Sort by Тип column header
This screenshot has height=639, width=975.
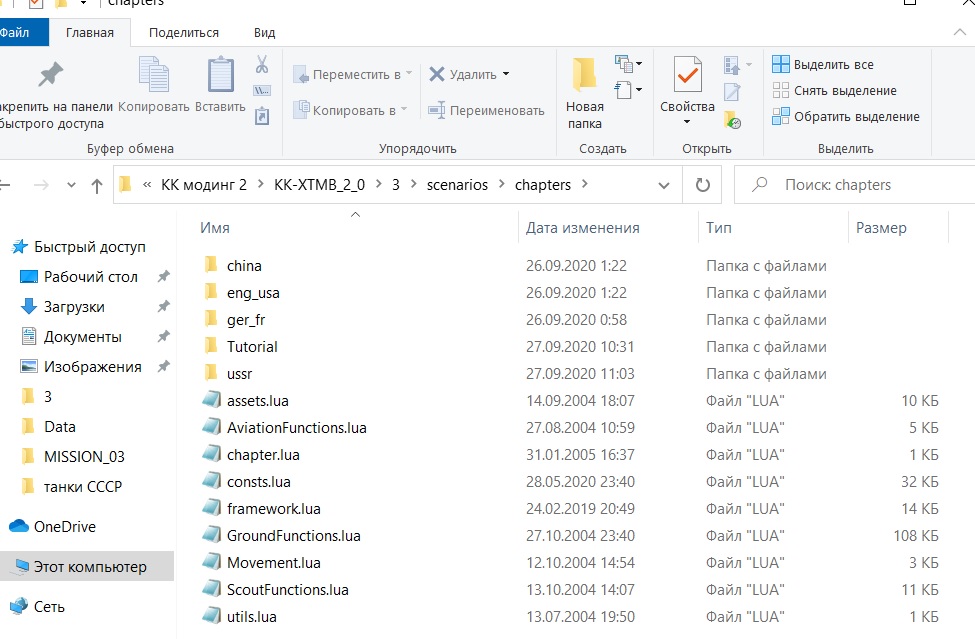pyautogui.click(x=719, y=228)
